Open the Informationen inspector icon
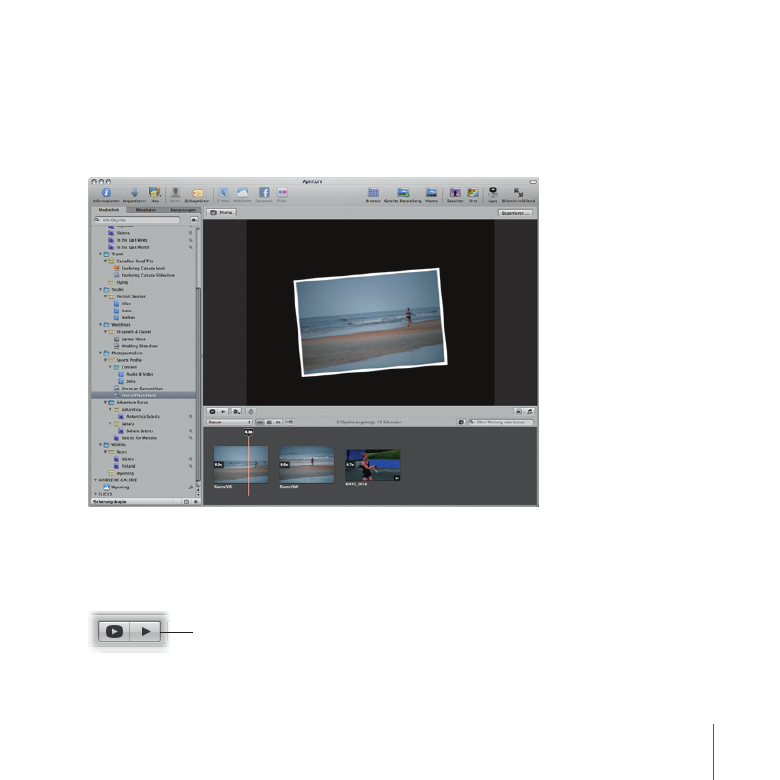 pos(106,193)
